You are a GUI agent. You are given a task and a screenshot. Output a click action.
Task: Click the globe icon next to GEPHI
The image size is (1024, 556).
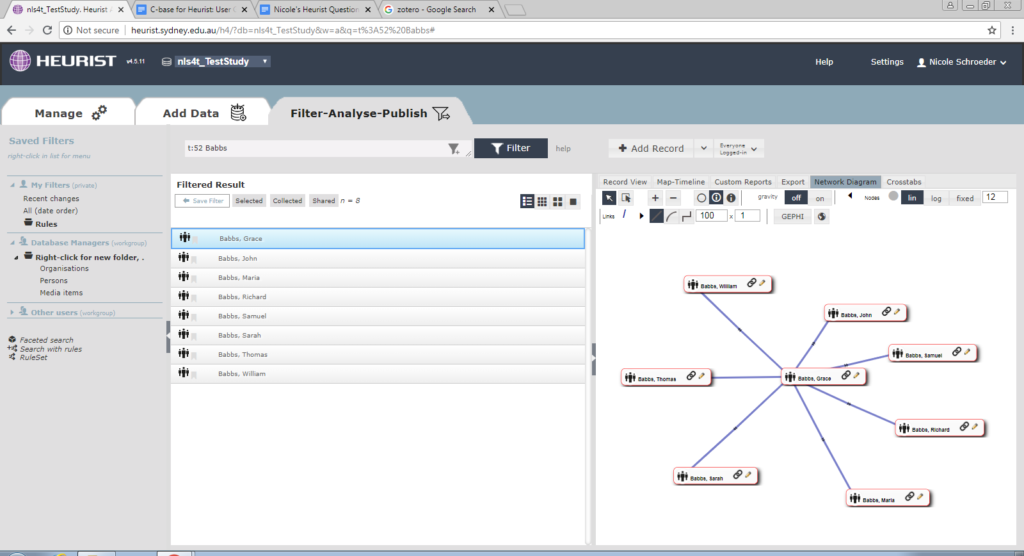821,216
